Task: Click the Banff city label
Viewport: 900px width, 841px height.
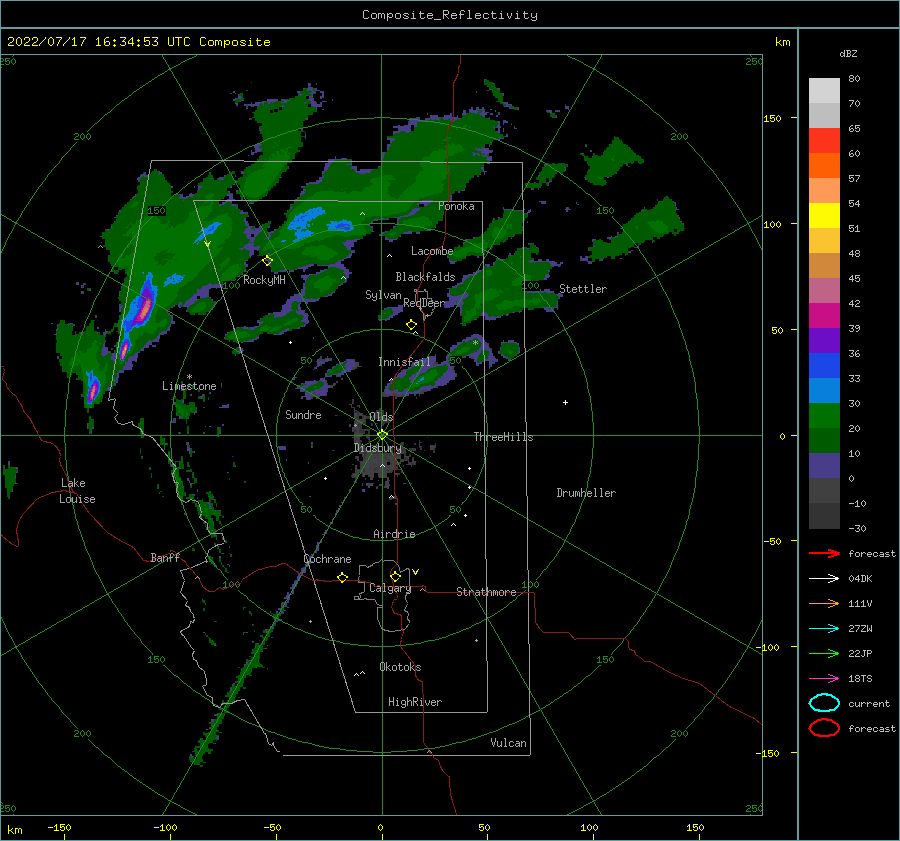Action: coord(165,557)
